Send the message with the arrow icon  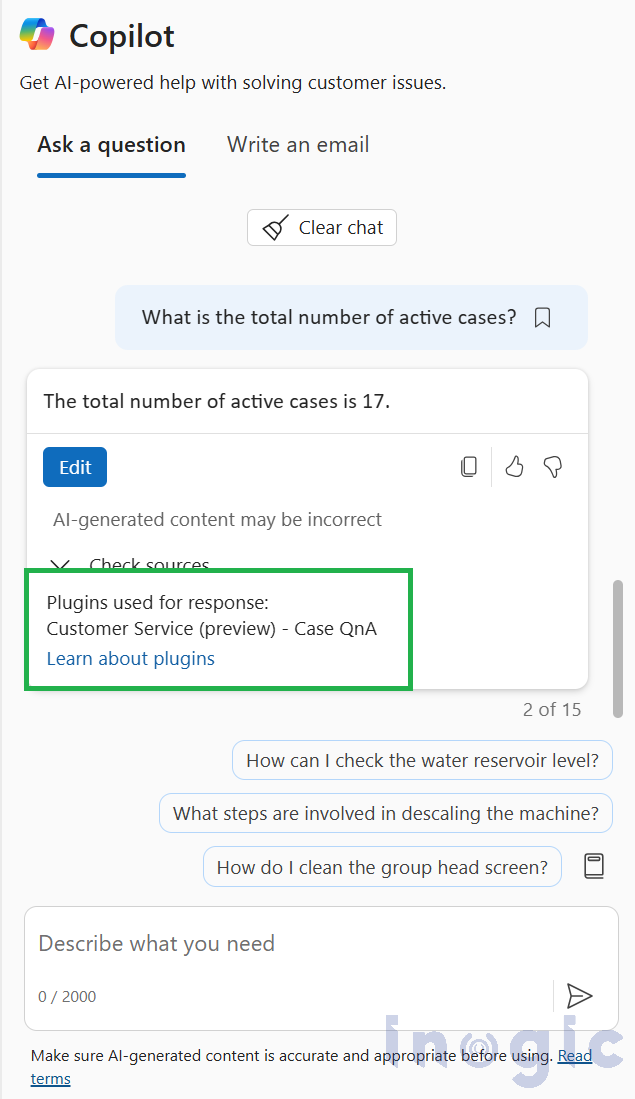point(580,995)
